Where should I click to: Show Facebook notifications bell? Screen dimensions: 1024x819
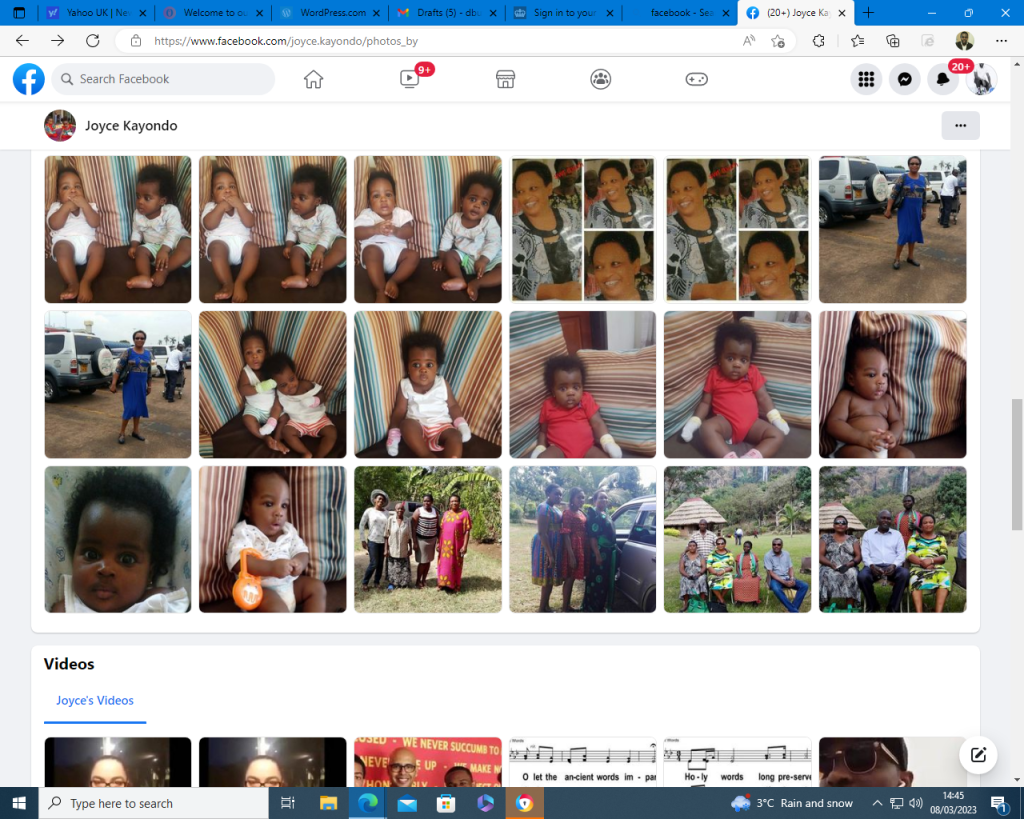942,79
